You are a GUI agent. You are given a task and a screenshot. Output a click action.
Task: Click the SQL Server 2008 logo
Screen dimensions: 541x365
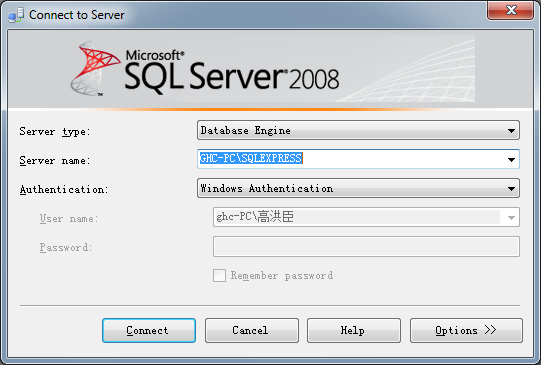(205, 69)
